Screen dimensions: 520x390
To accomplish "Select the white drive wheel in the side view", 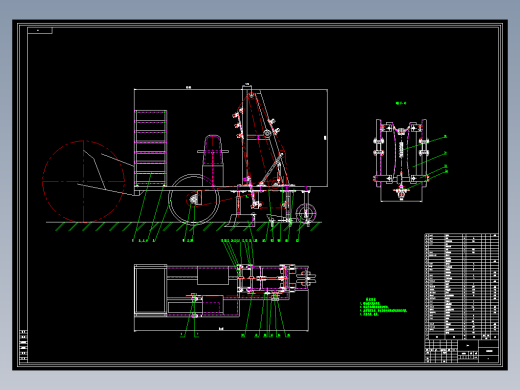I will [194, 200].
